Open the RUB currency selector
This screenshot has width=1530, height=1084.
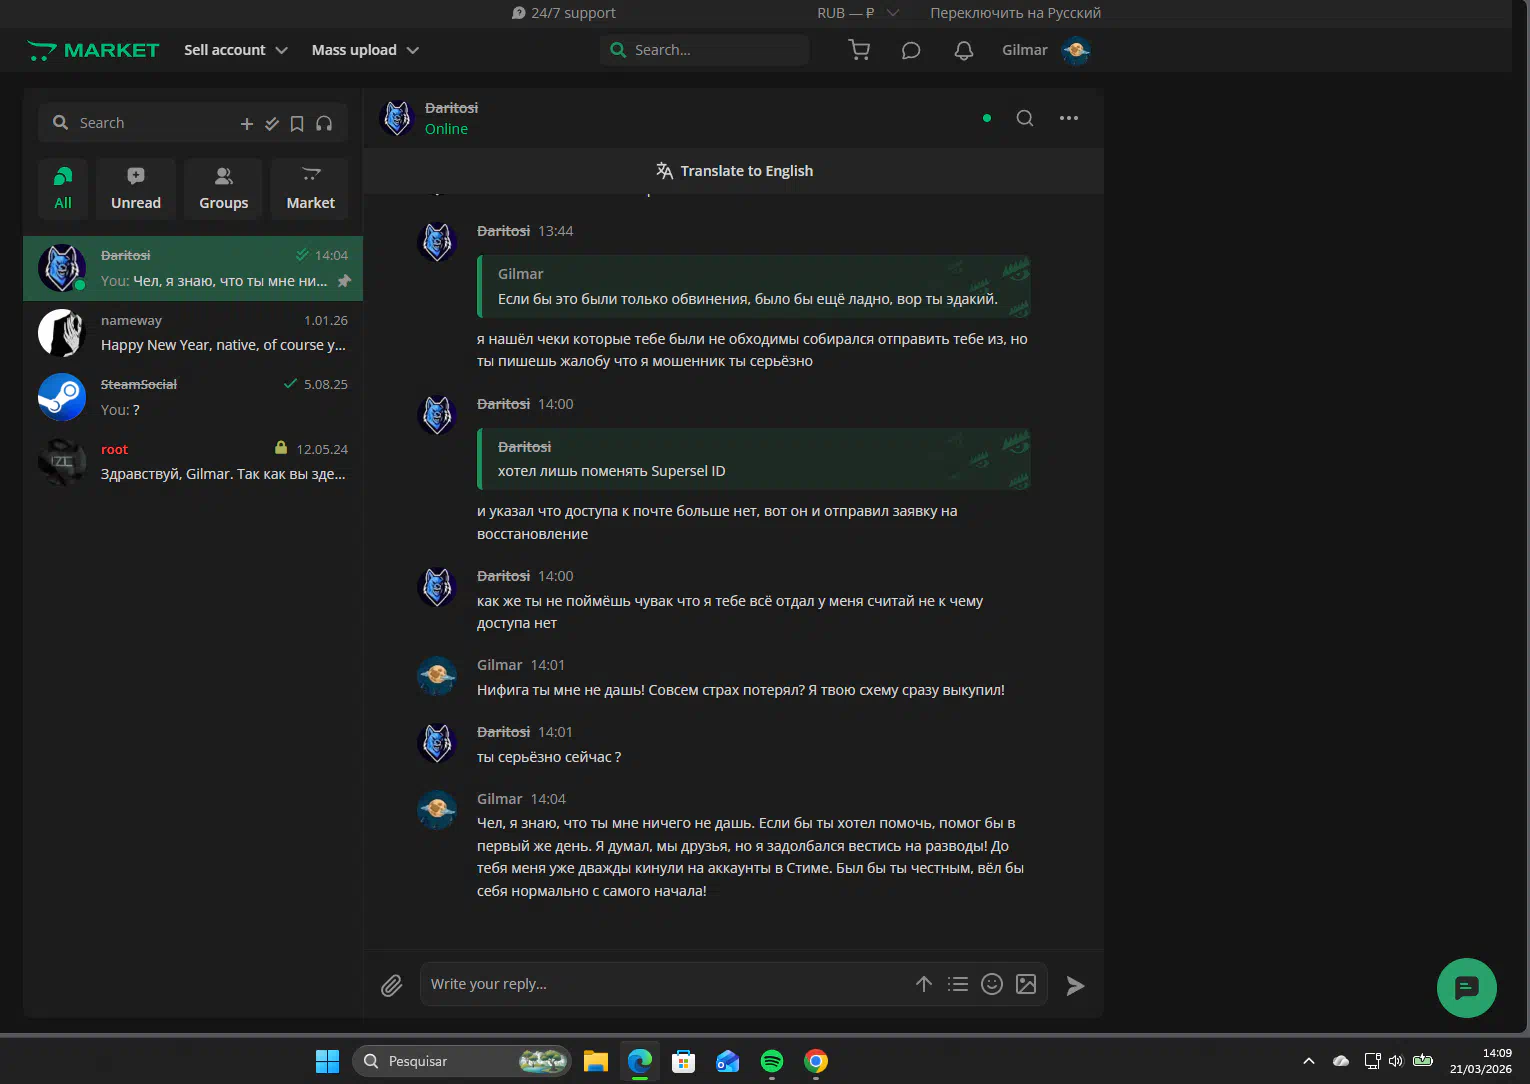(857, 13)
